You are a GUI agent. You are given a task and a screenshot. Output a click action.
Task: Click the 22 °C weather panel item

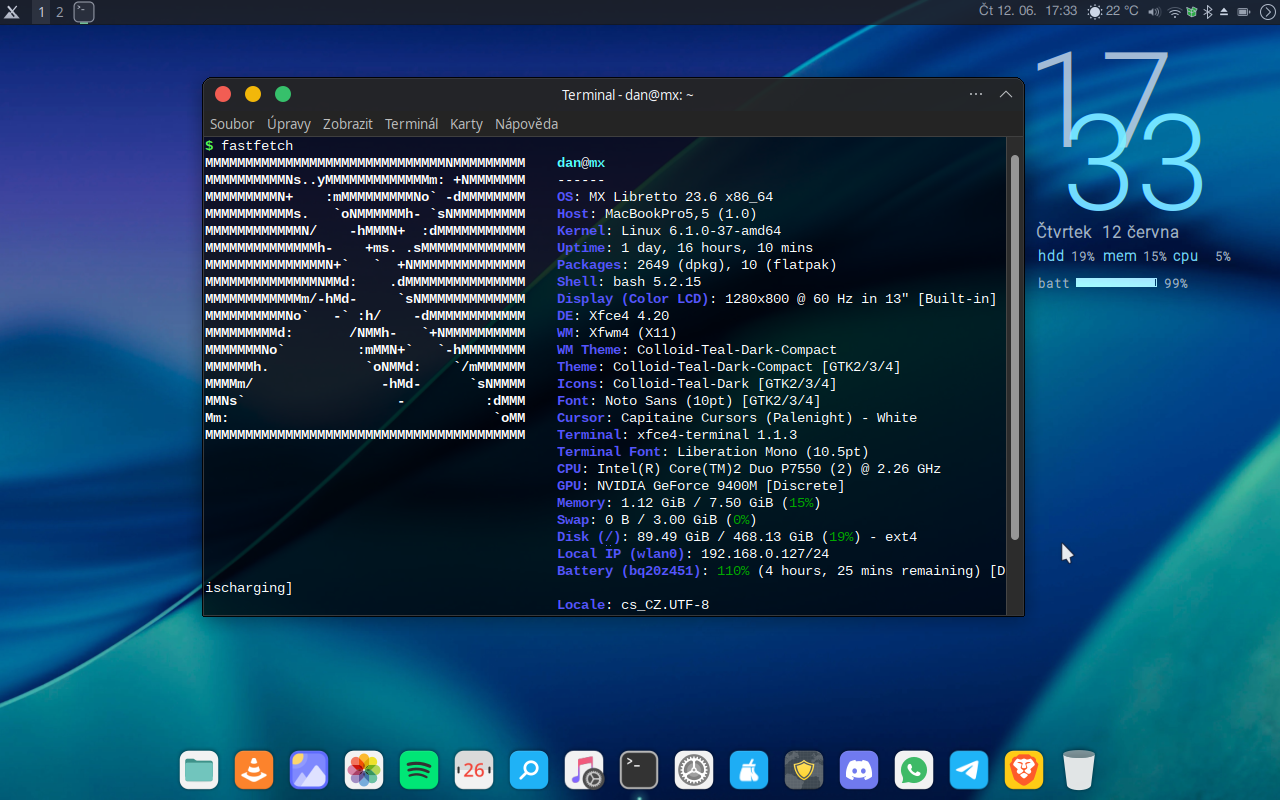[x=1113, y=11]
